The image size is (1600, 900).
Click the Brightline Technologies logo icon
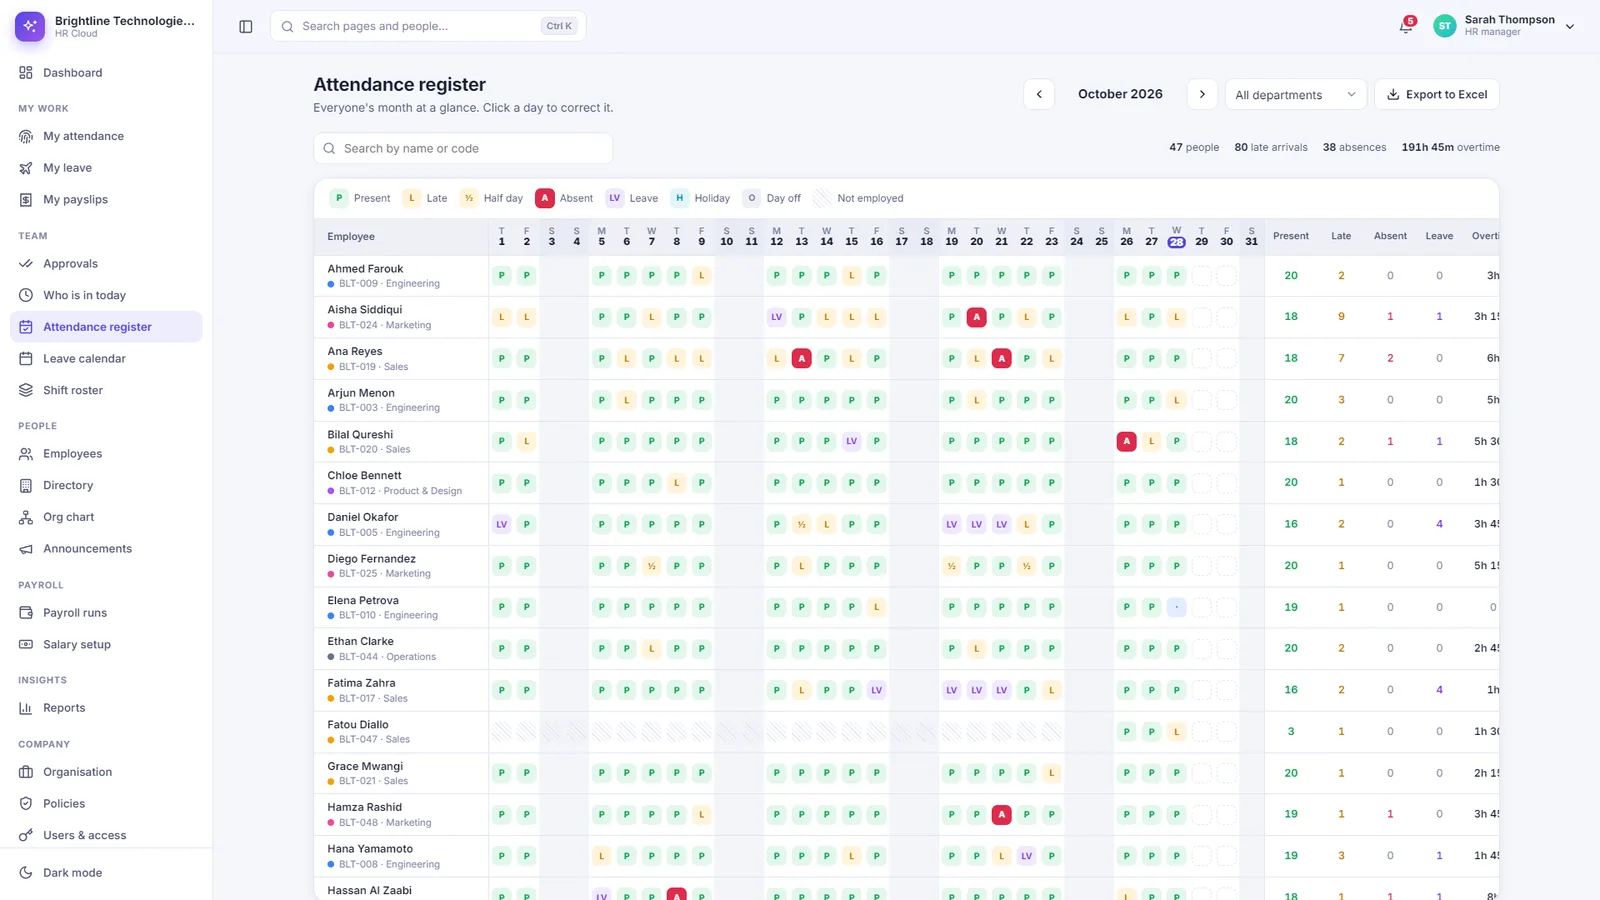point(30,26)
